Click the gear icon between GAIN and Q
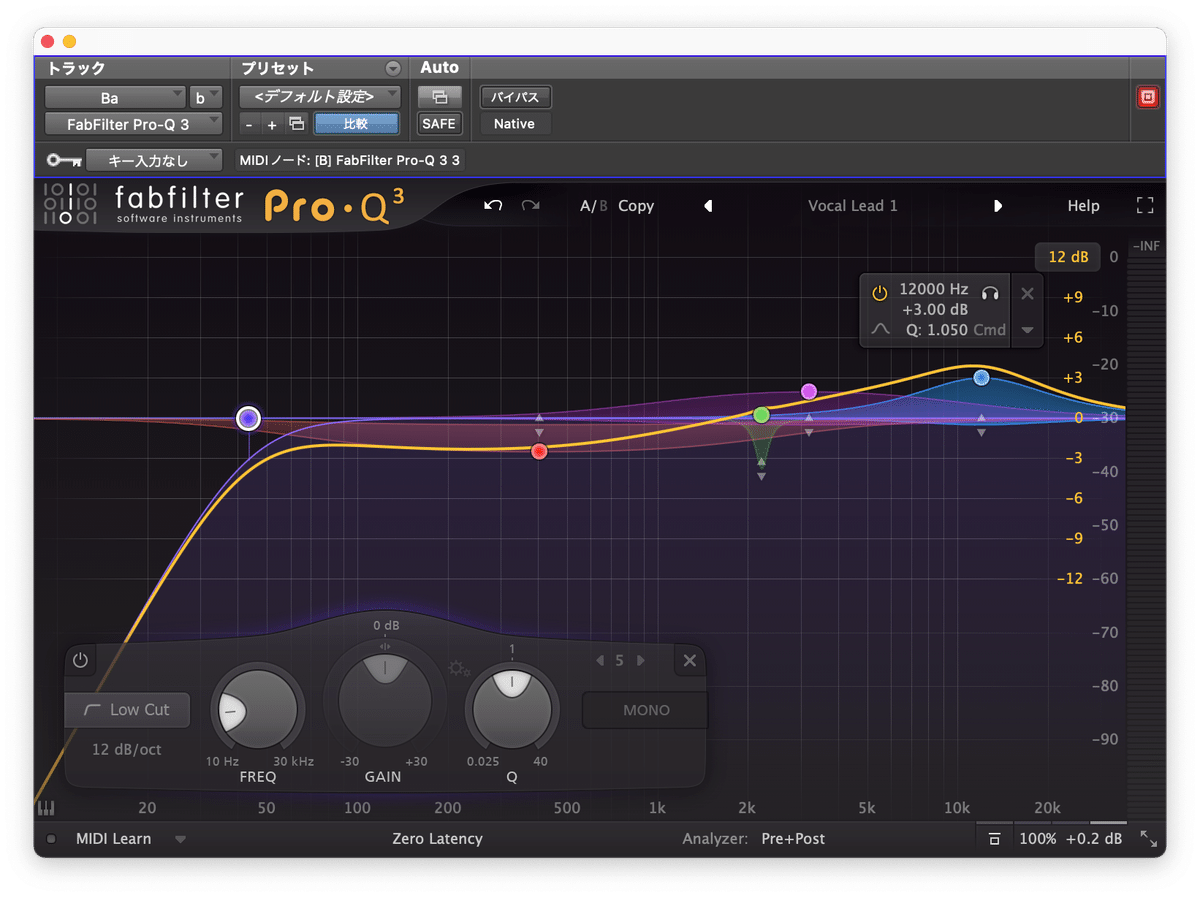This screenshot has height=897, width=1200. point(458,668)
